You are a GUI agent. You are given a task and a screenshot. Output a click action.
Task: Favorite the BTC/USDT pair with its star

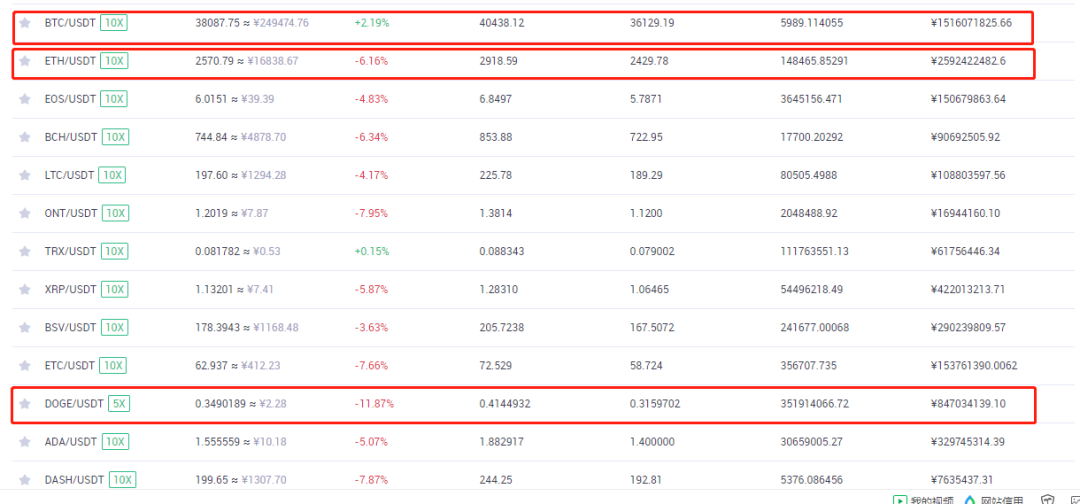coord(25,23)
